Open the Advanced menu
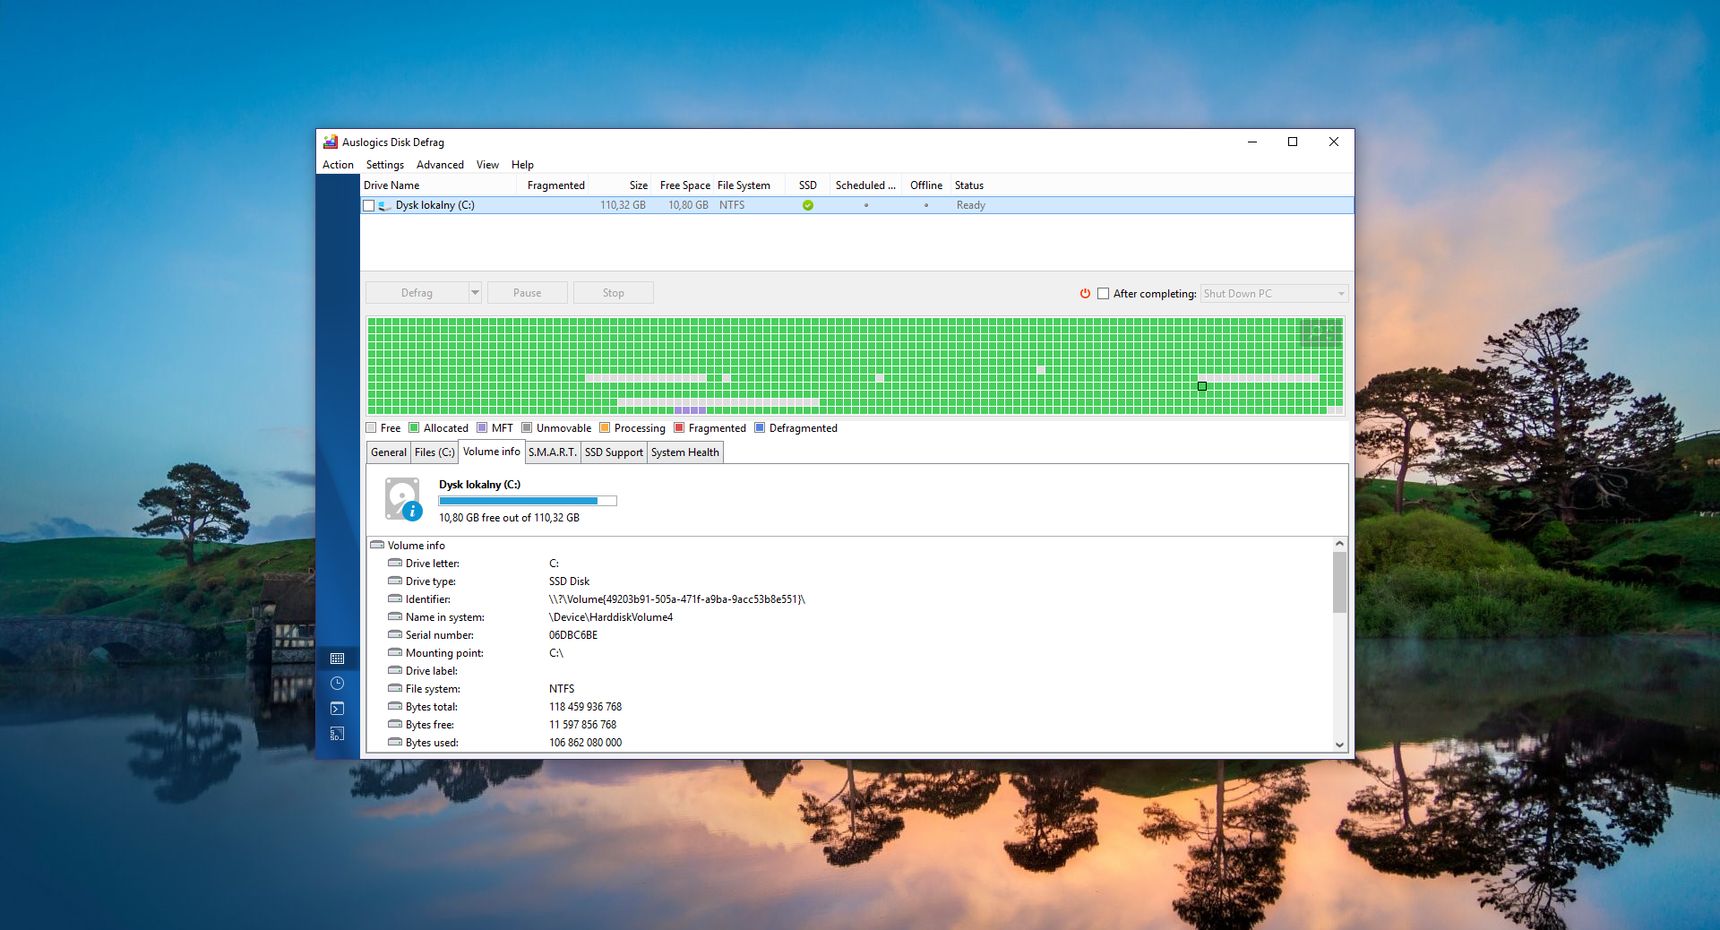This screenshot has width=1720, height=930. tap(440, 165)
